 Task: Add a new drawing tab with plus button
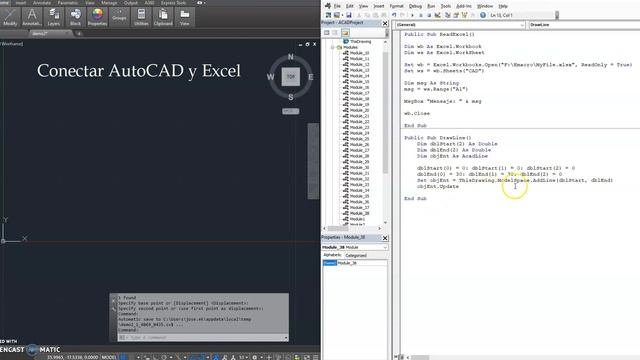tap(79, 33)
